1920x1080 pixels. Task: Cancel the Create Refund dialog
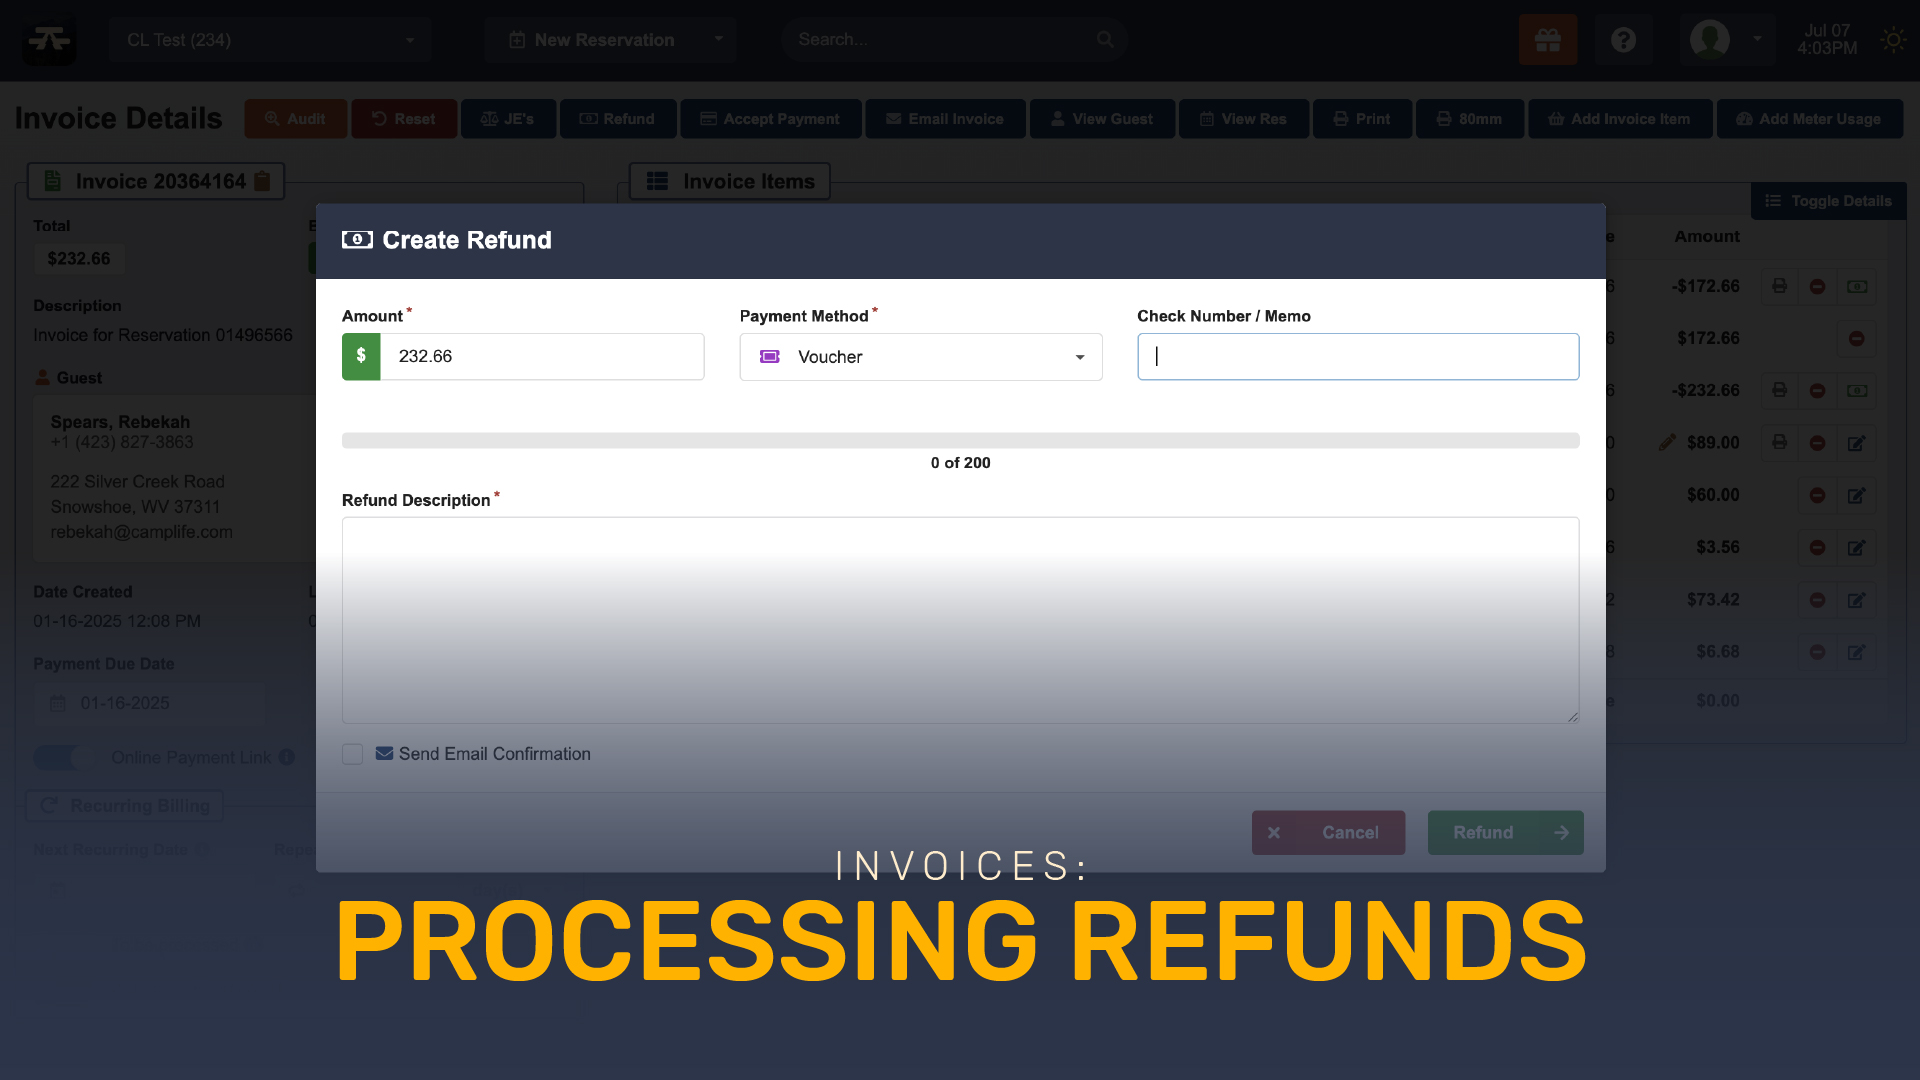coord(1328,832)
